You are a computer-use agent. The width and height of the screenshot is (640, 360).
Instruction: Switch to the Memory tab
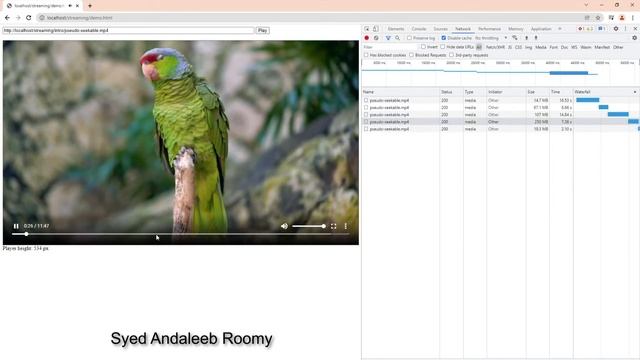pyautogui.click(x=516, y=29)
